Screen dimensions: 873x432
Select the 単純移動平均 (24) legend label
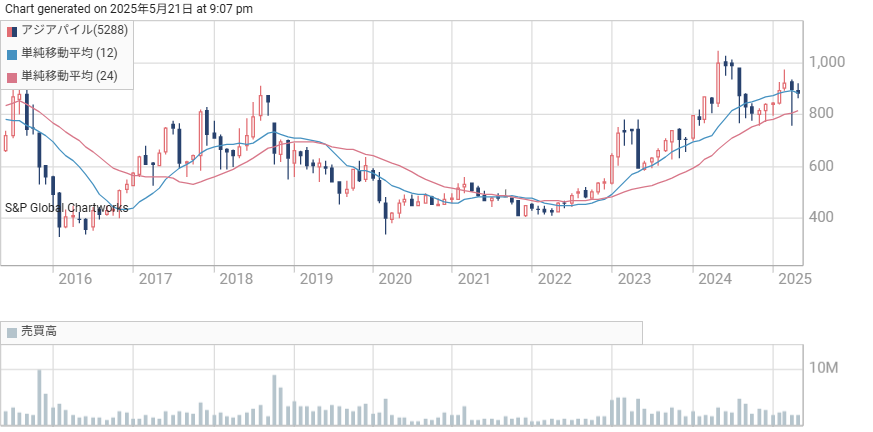tap(70, 76)
